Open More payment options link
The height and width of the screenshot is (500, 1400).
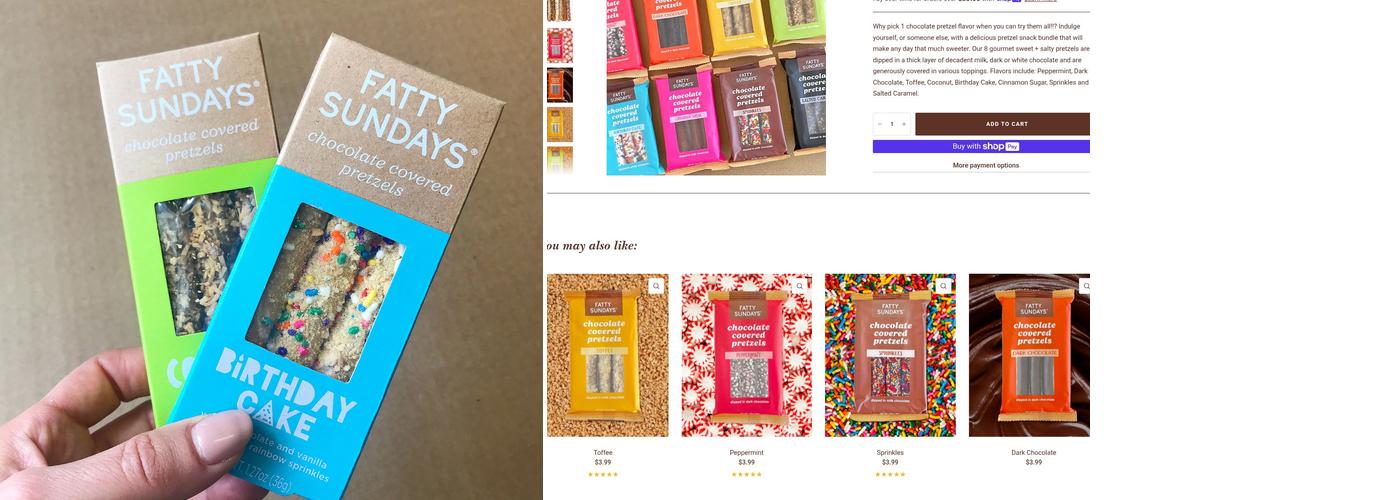tap(985, 165)
